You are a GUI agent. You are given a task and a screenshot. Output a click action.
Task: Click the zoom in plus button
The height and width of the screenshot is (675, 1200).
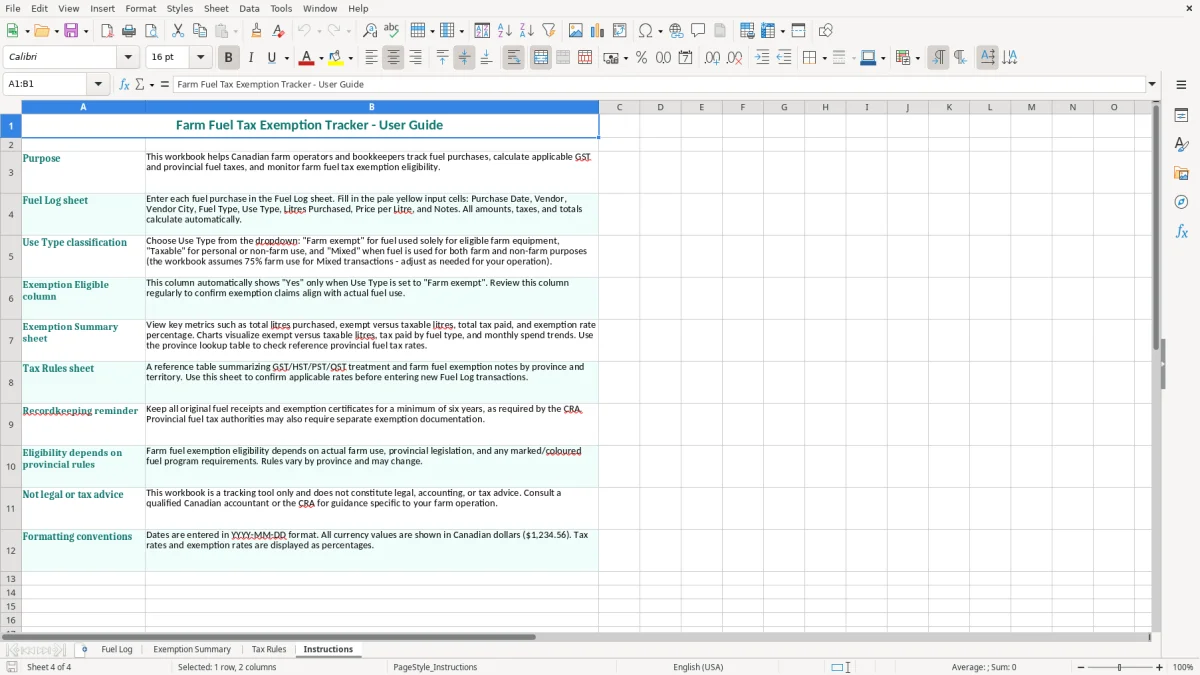click(x=1160, y=667)
